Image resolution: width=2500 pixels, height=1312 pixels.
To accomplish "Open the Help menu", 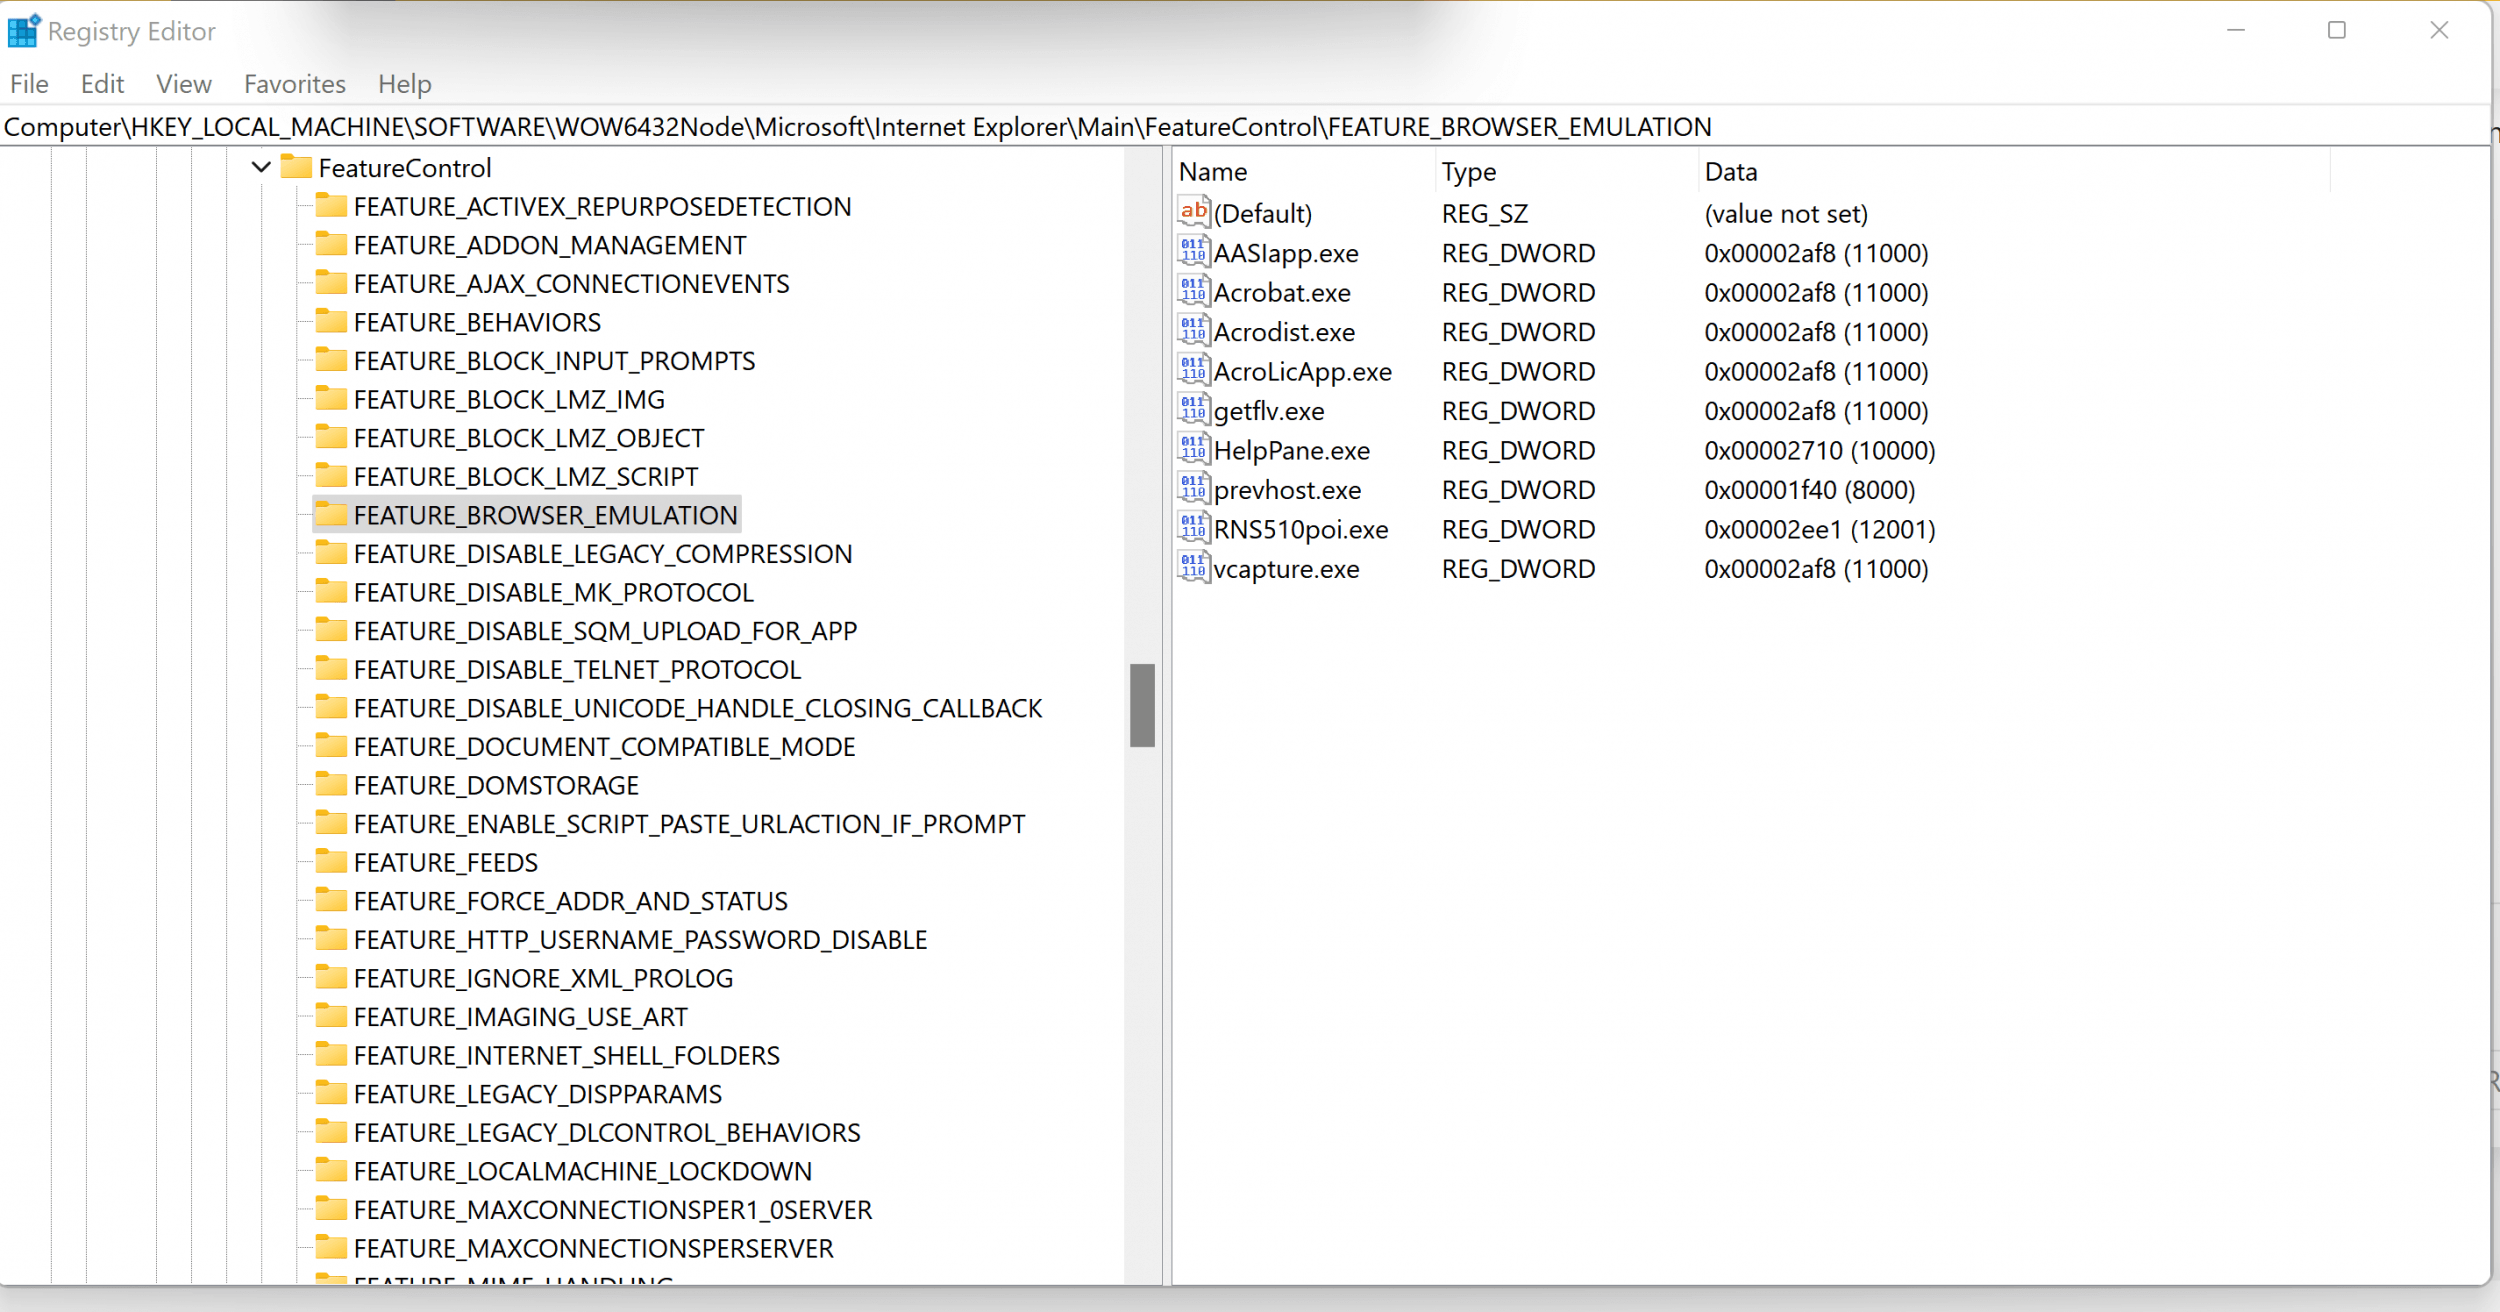I will pos(405,84).
